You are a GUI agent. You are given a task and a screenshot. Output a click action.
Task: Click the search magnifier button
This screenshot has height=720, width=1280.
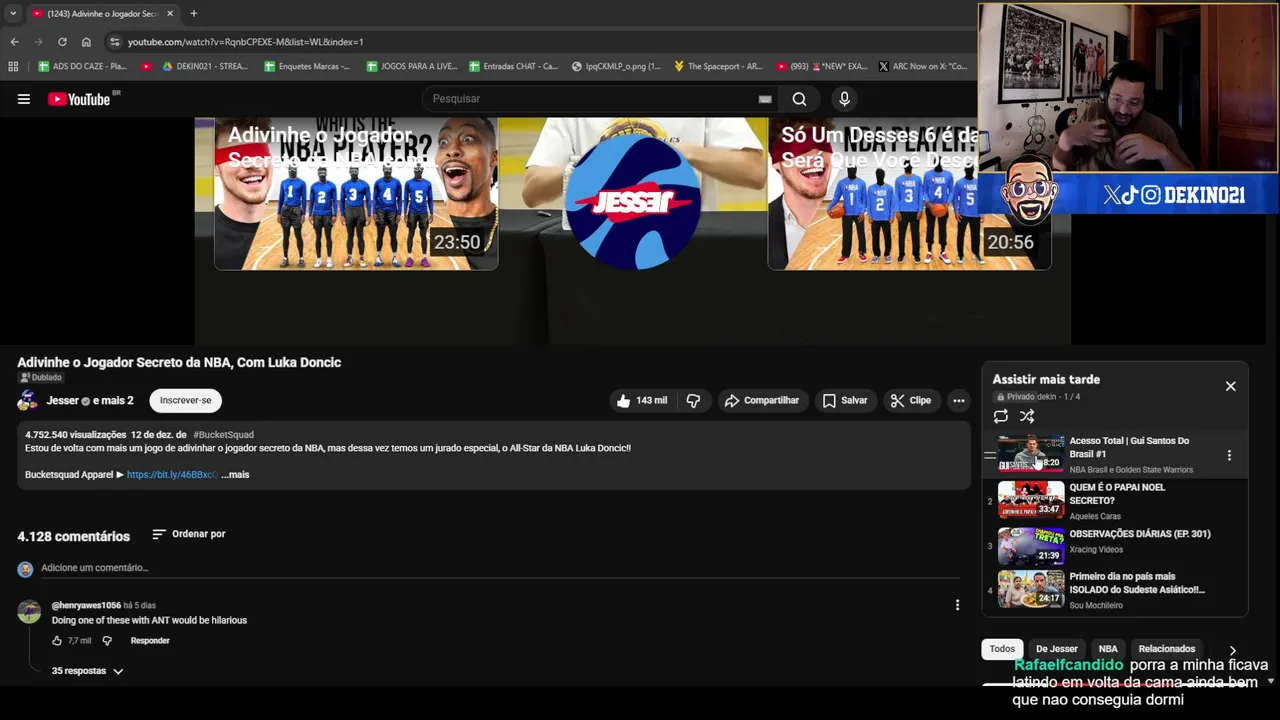coord(799,99)
